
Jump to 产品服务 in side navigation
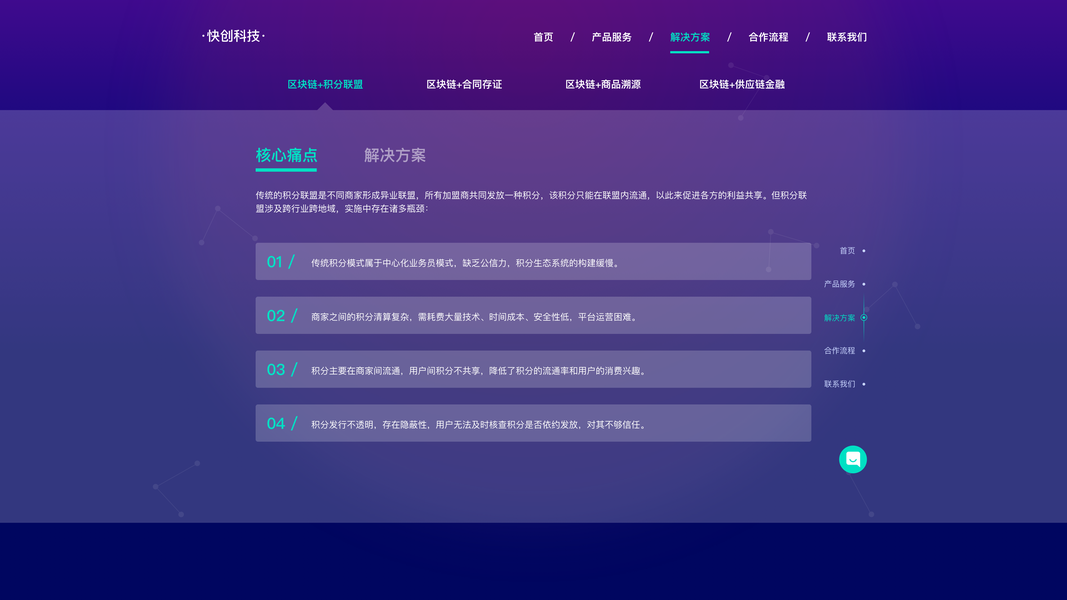click(840, 284)
